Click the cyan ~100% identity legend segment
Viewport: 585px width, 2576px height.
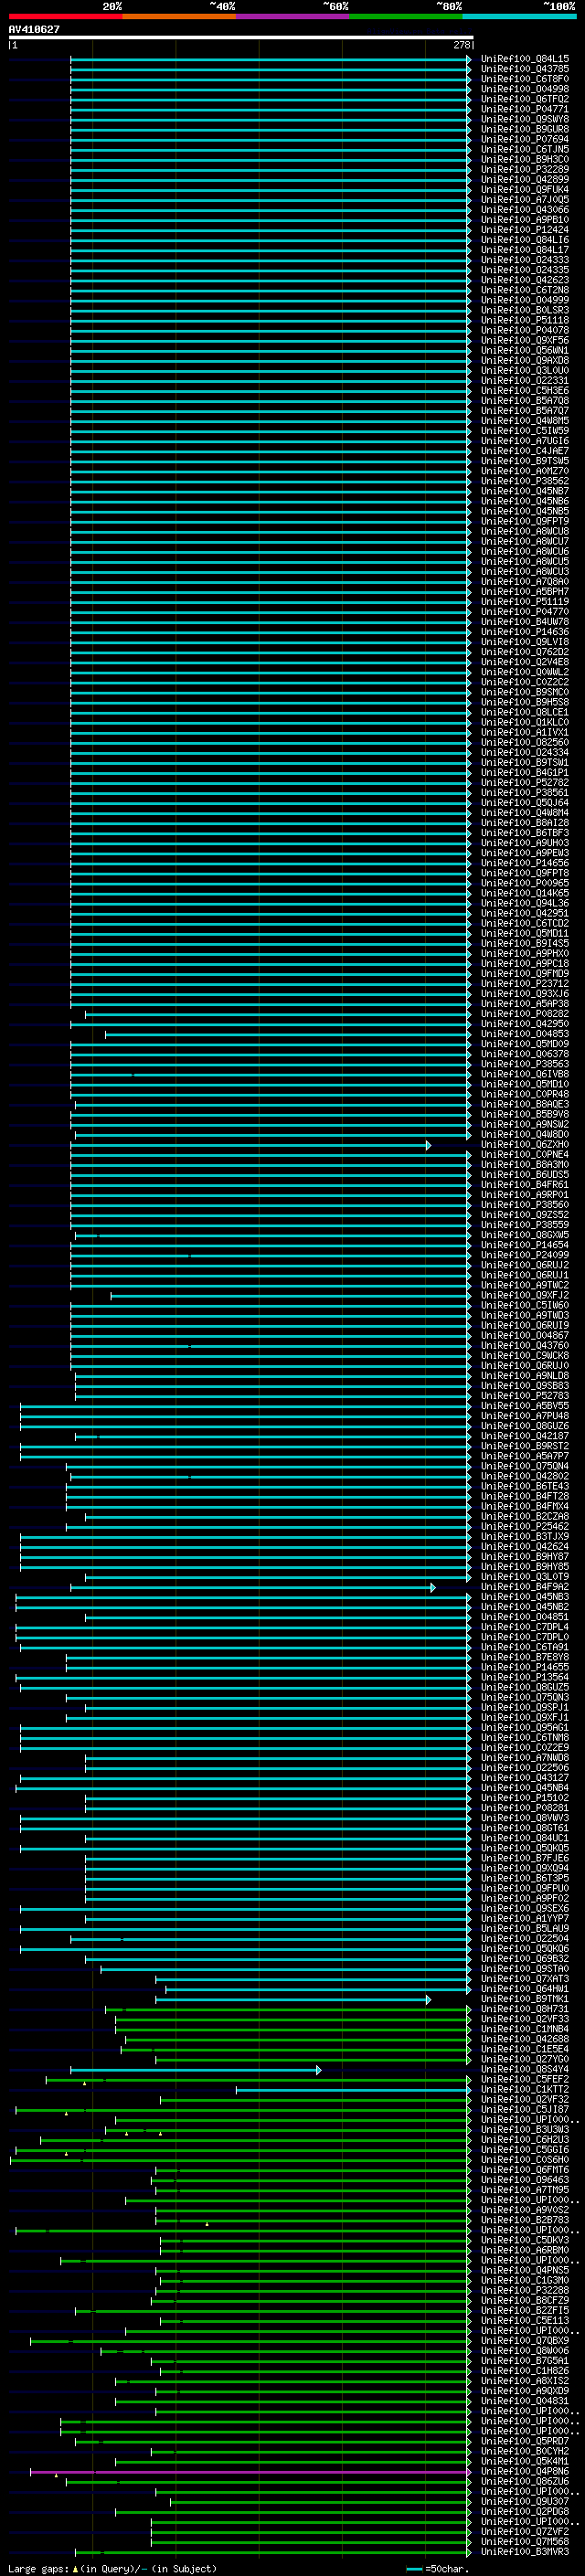(x=519, y=16)
